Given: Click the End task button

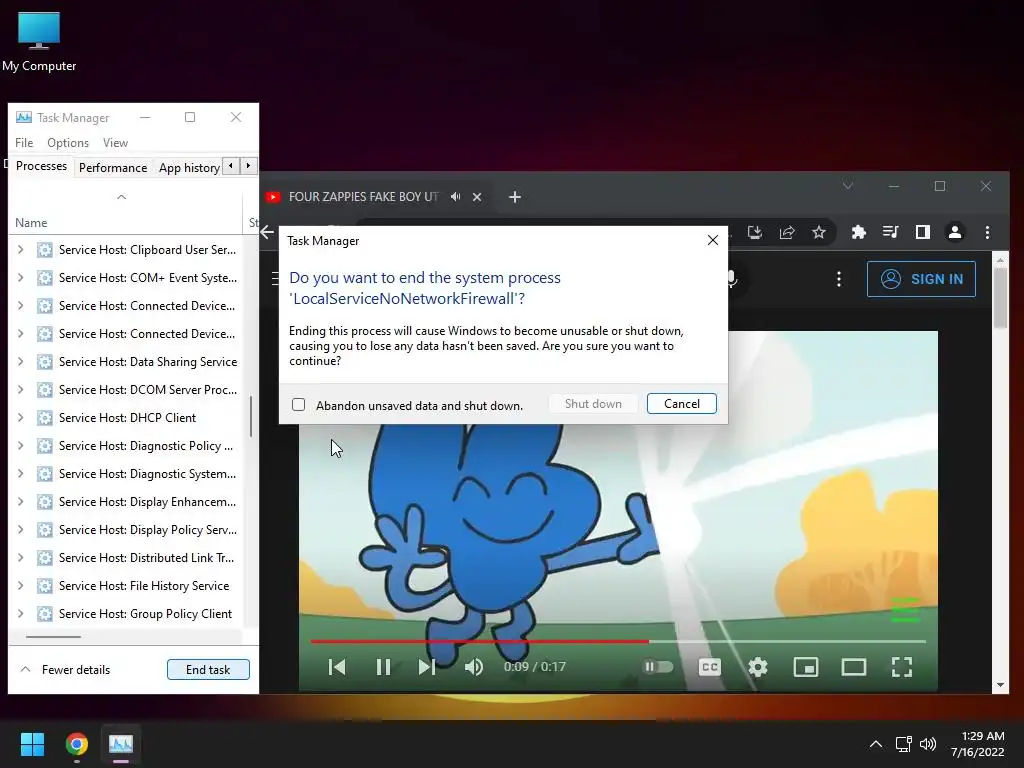Looking at the screenshot, I should [x=208, y=669].
